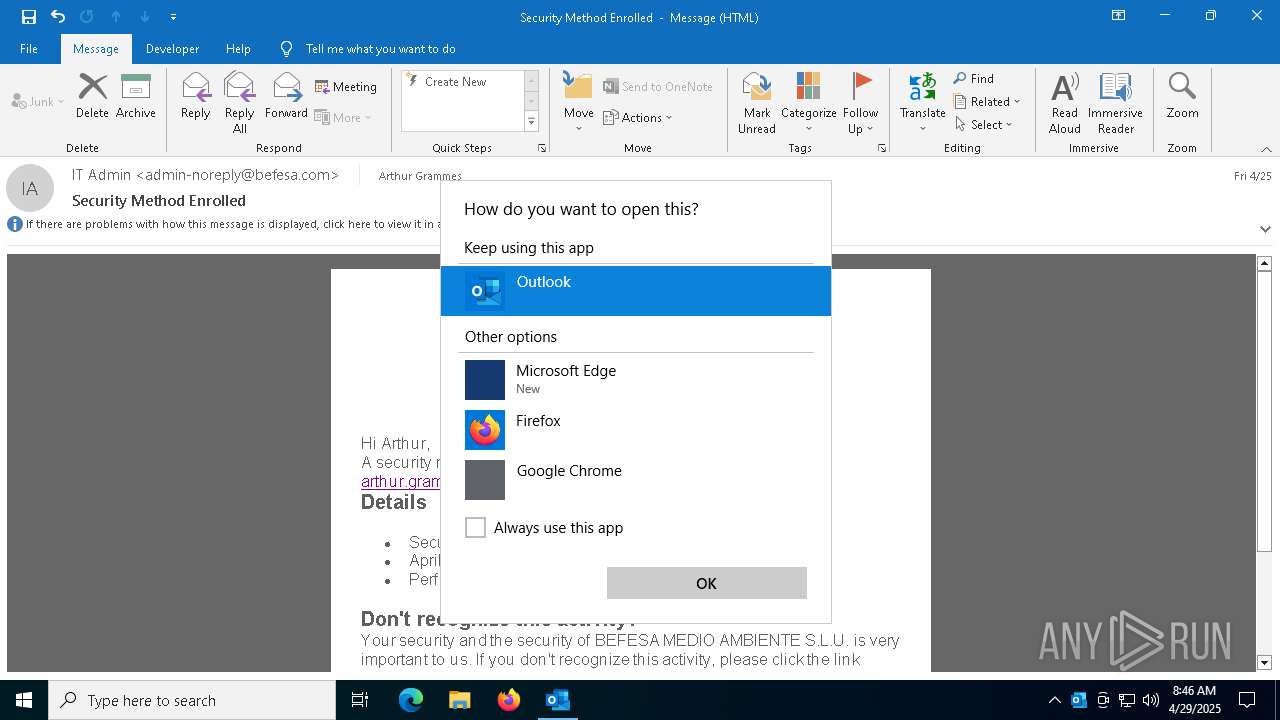Choose Microsoft Edge to open this

point(636,380)
